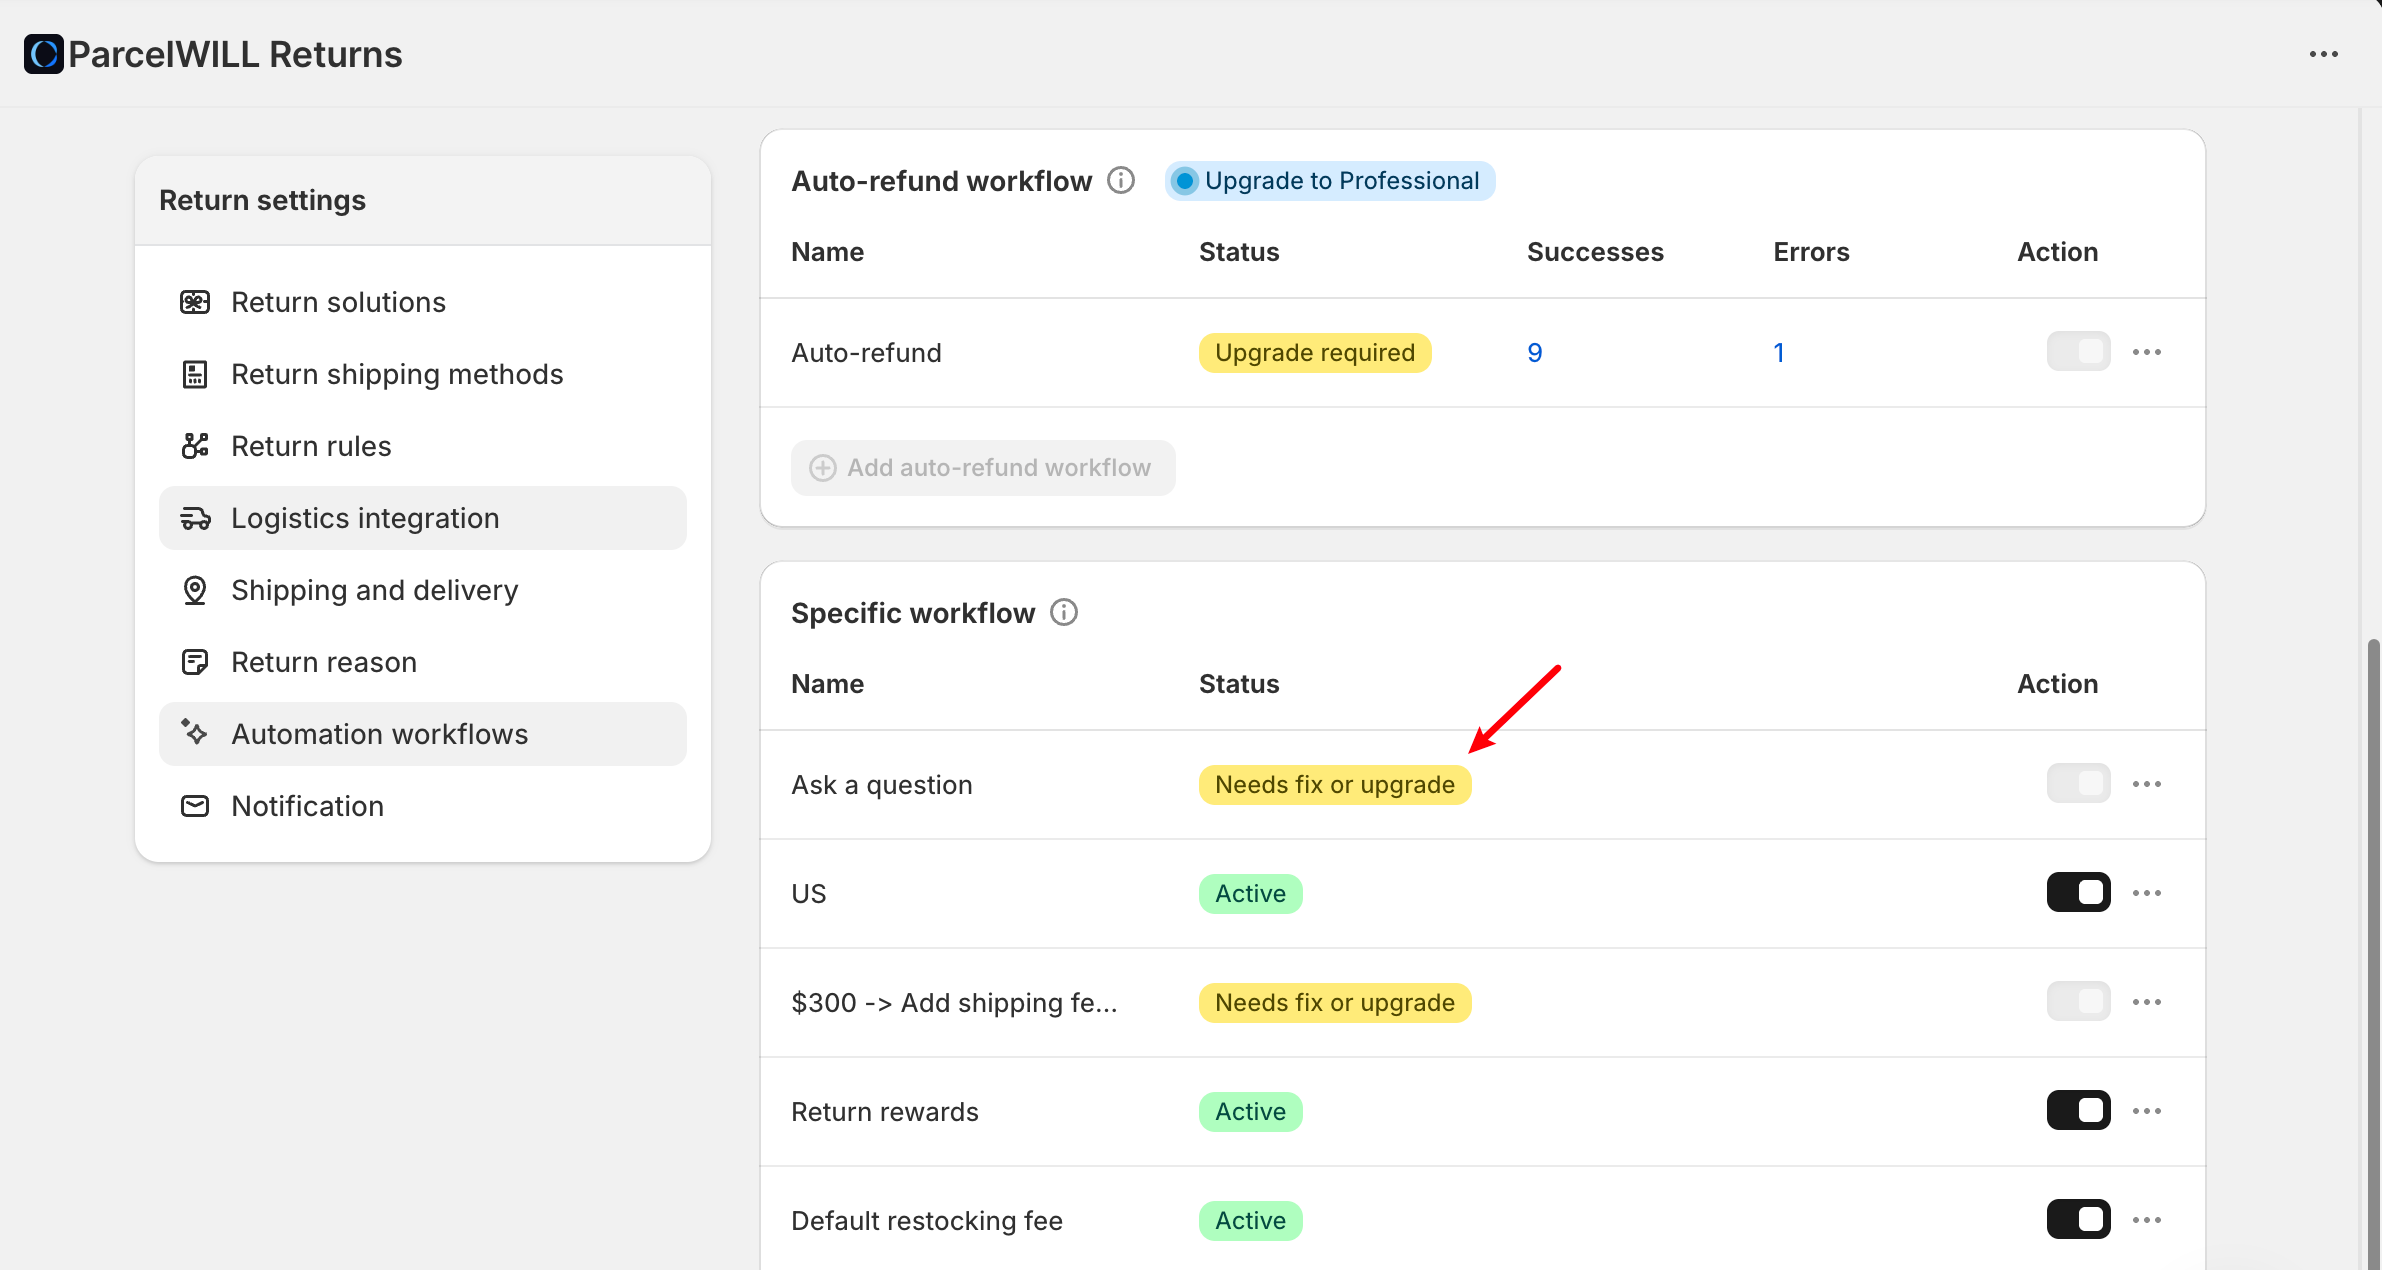Open more actions for Ask a question
Viewport: 2382px width, 1270px height.
2147,784
